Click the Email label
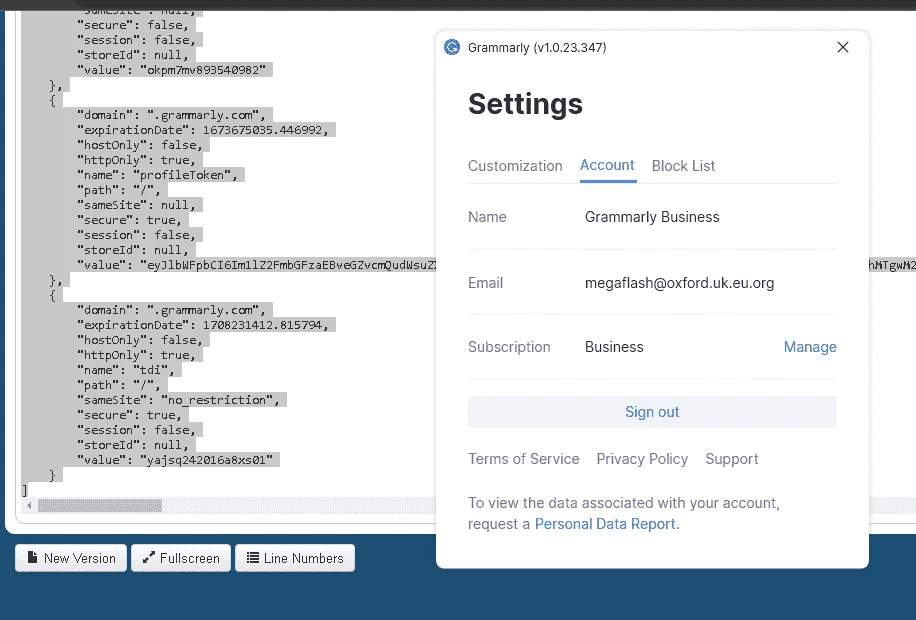Viewport: 916px width, 620px height. pyautogui.click(x=485, y=283)
